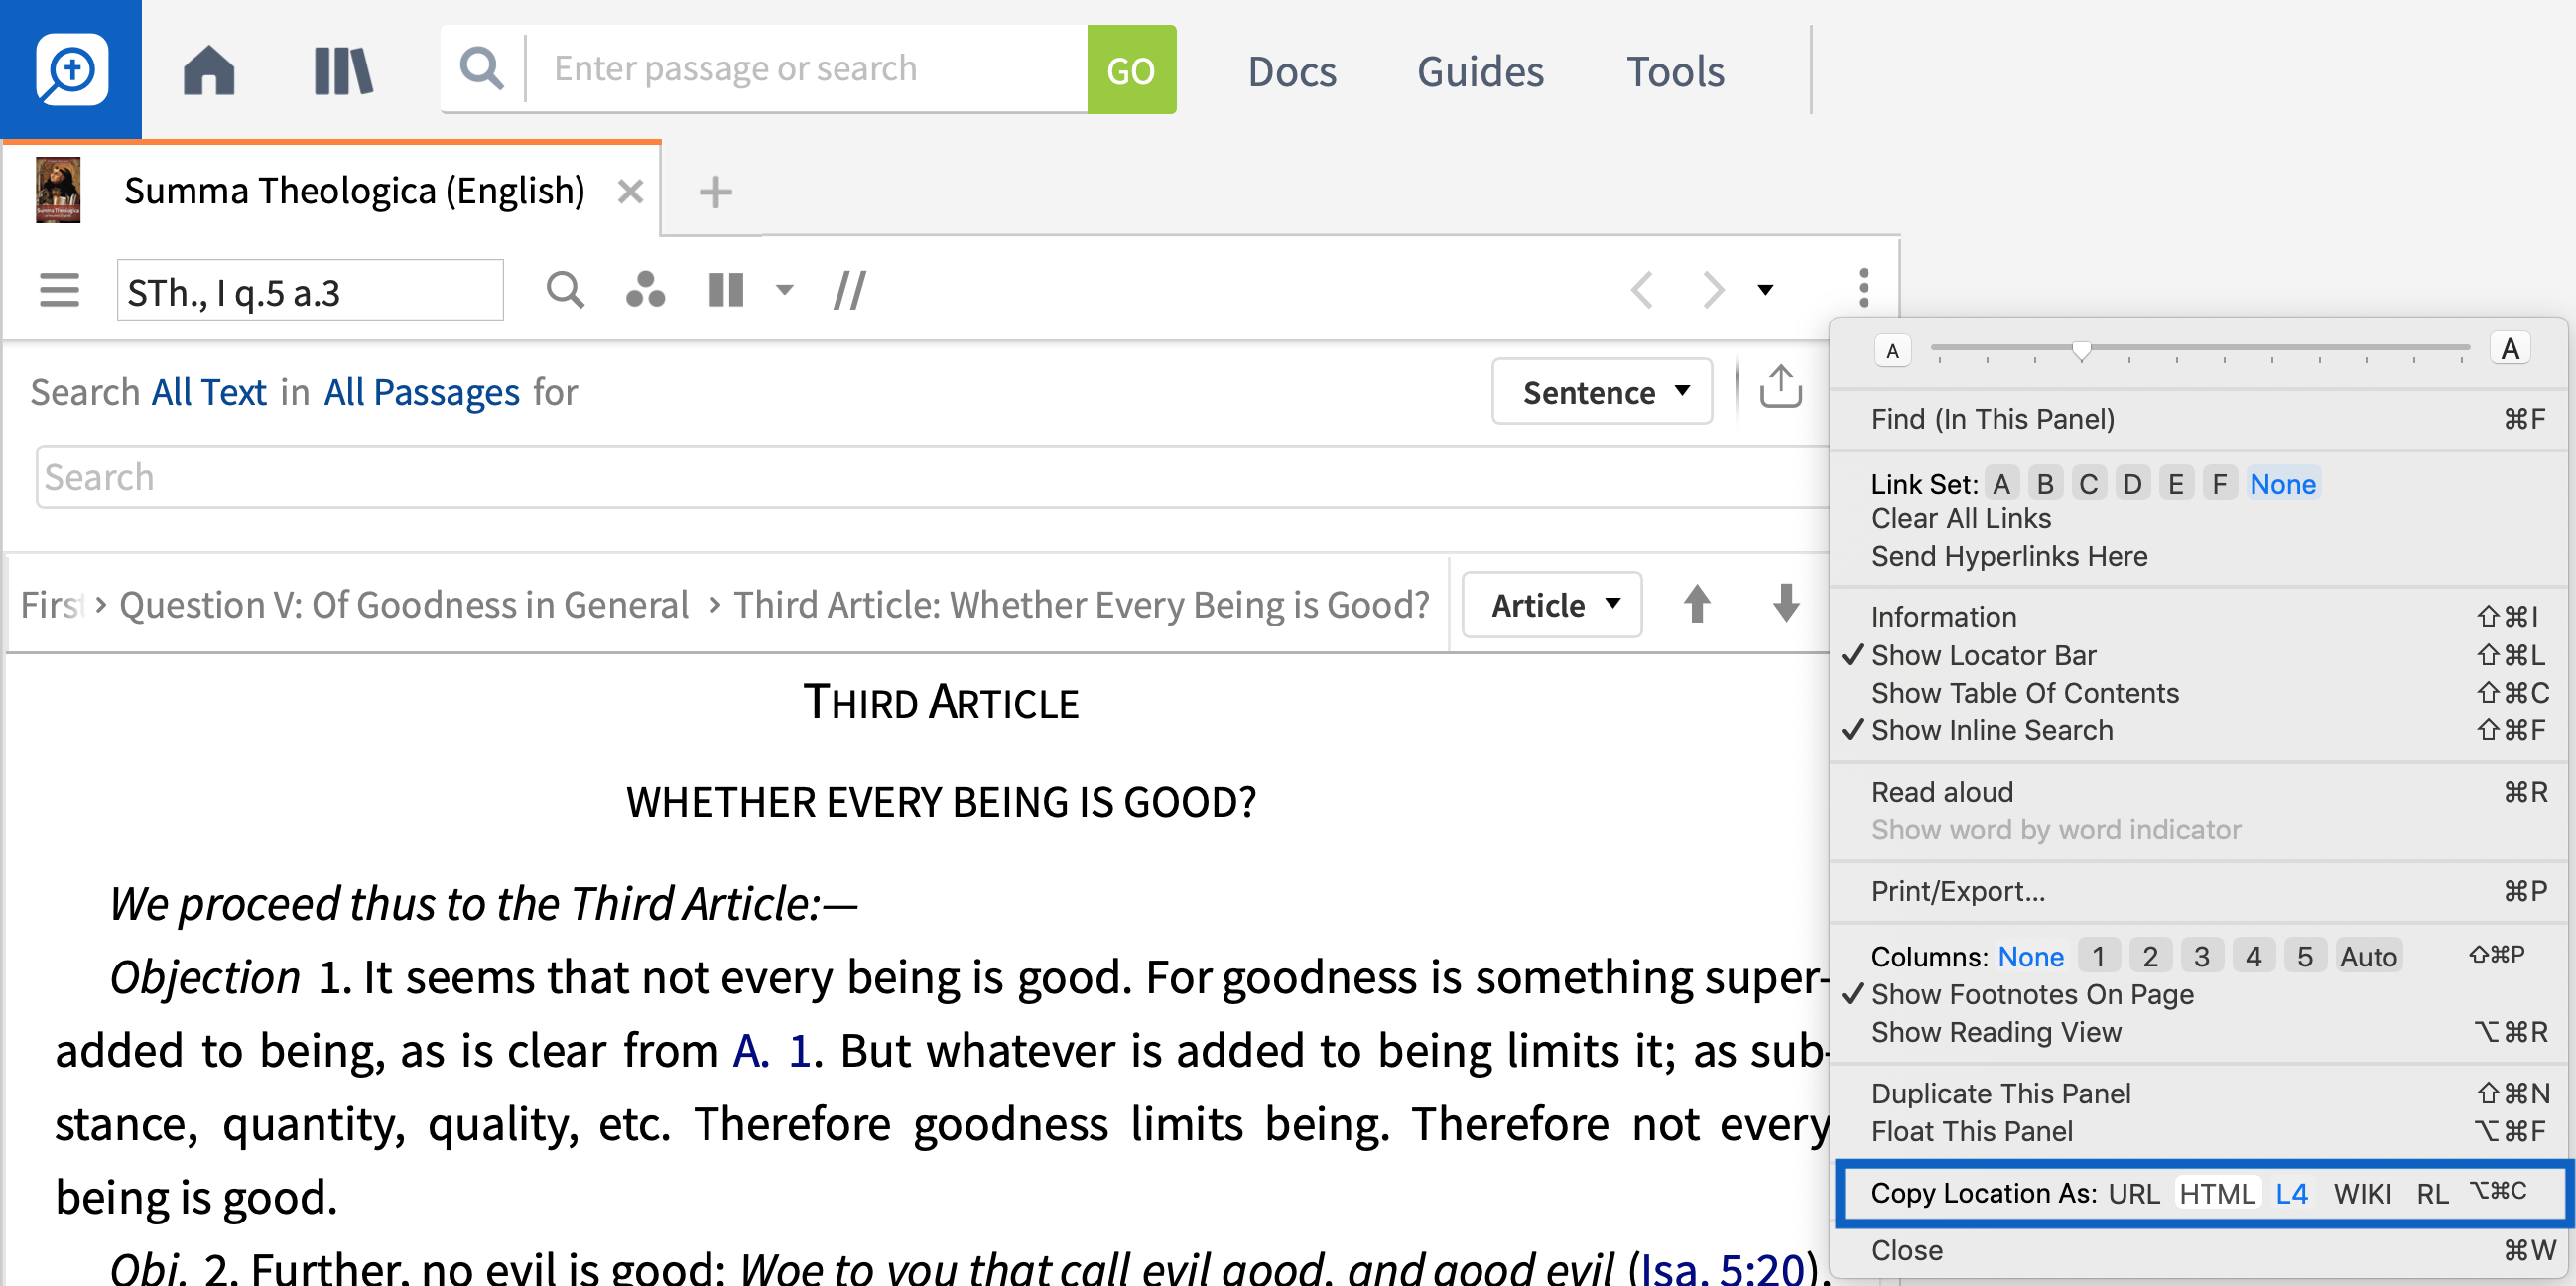2576x1286 pixels.
Task: Open the Library books icon
Action: (343, 70)
